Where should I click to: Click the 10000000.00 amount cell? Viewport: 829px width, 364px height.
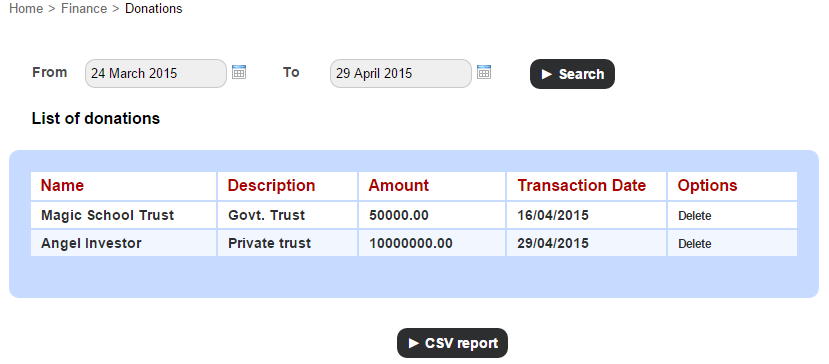(432, 243)
